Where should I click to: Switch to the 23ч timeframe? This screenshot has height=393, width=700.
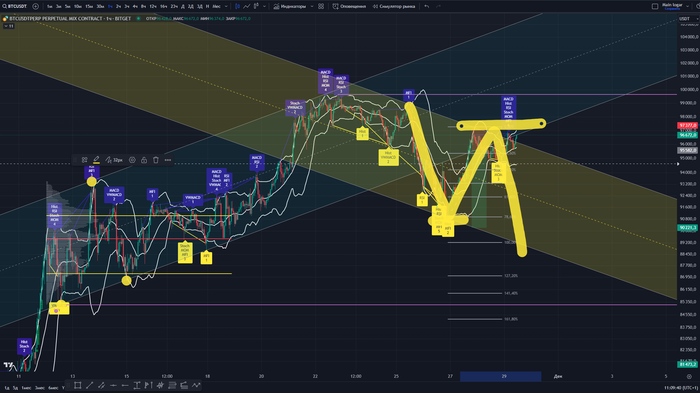[174, 6]
